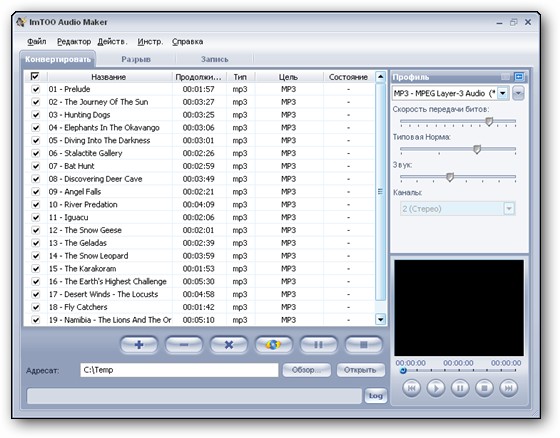Start conversion with the convert button

click(x=274, y=345)
